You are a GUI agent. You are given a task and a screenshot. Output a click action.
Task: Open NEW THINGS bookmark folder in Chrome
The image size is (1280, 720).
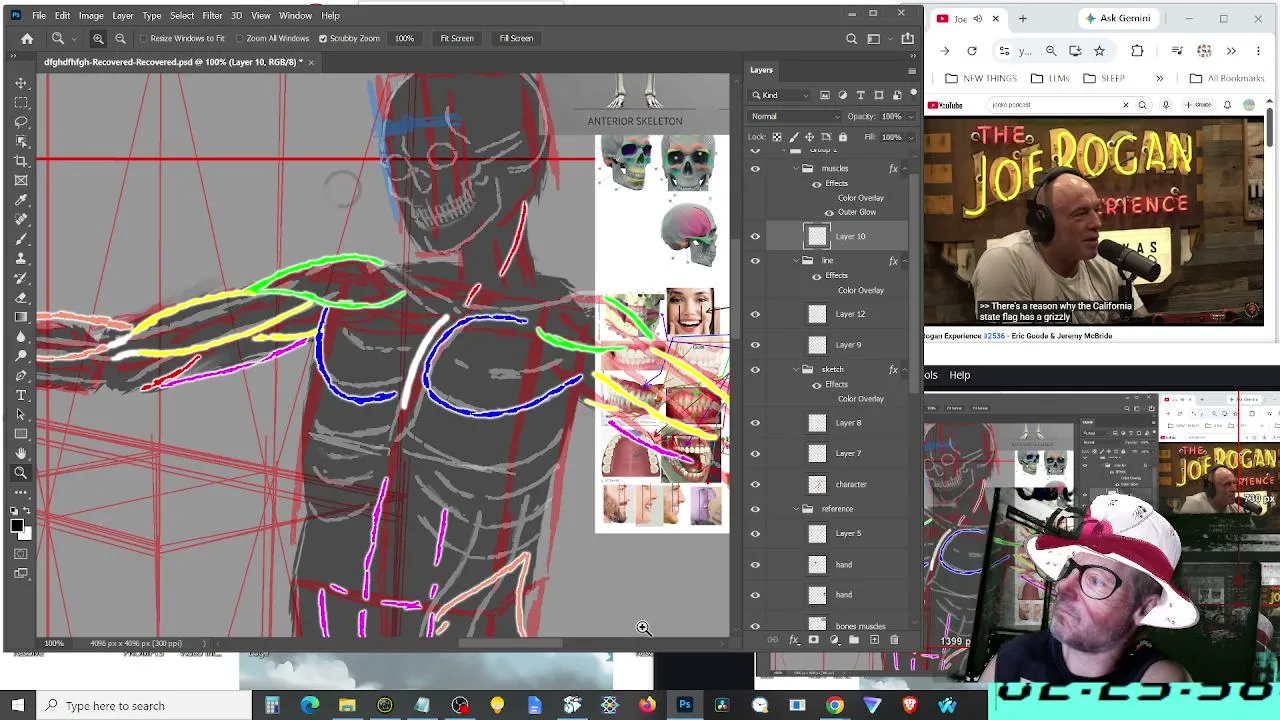click(981, 78)
